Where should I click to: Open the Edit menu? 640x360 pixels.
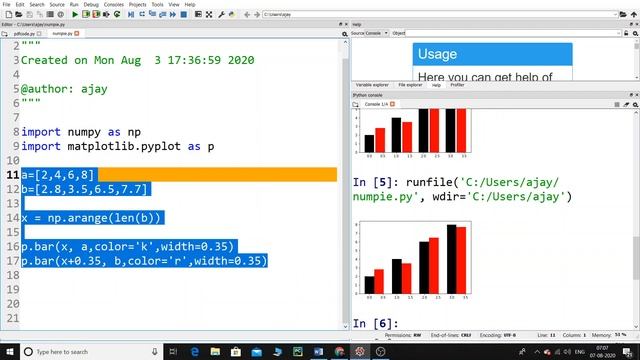point(20,4)
